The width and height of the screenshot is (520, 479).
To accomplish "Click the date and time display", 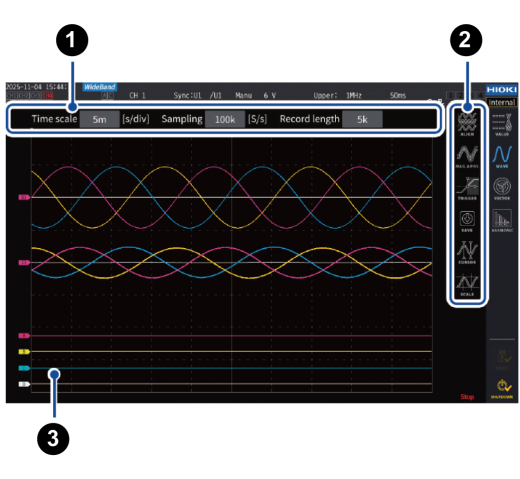I will 37,87.
